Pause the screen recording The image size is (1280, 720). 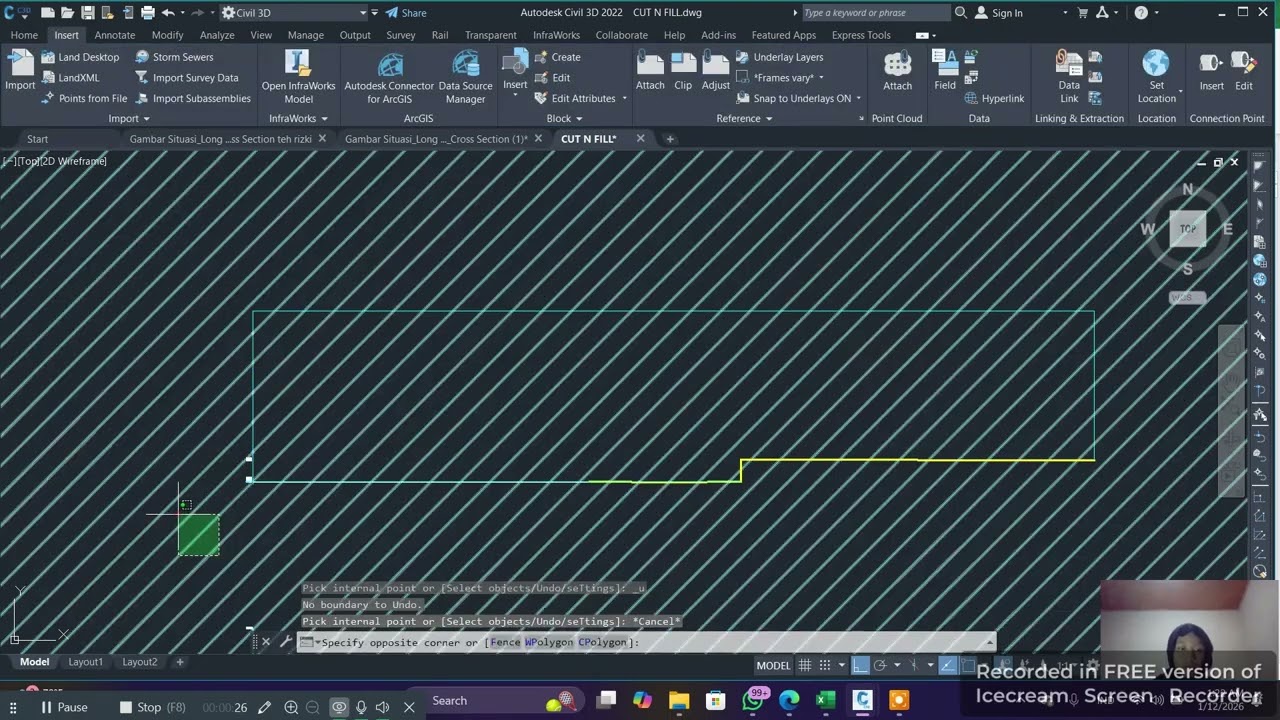63,707
